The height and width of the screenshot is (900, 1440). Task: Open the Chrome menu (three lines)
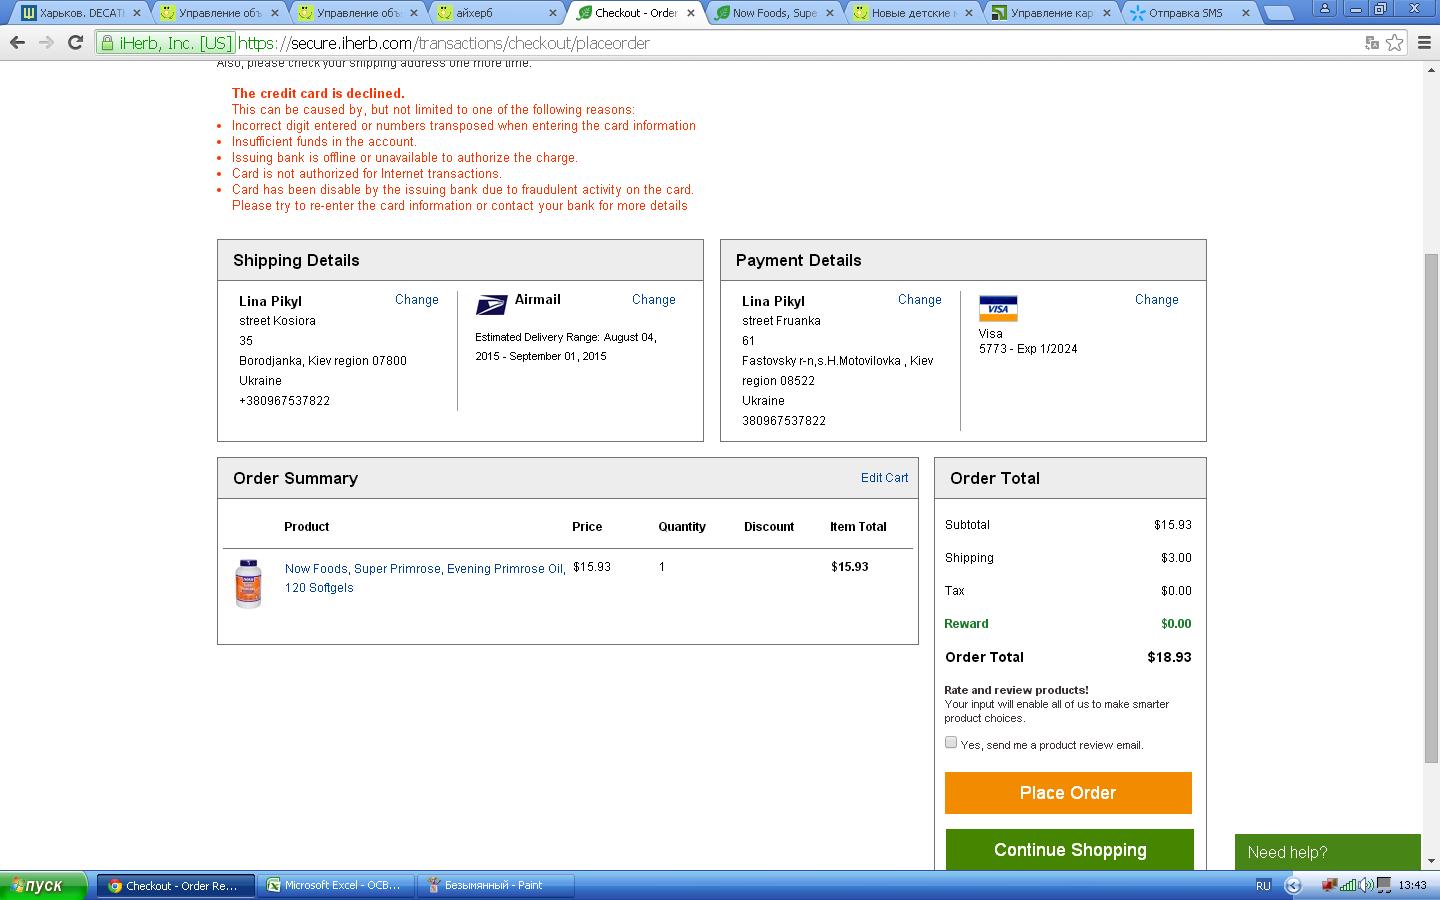1424,43
